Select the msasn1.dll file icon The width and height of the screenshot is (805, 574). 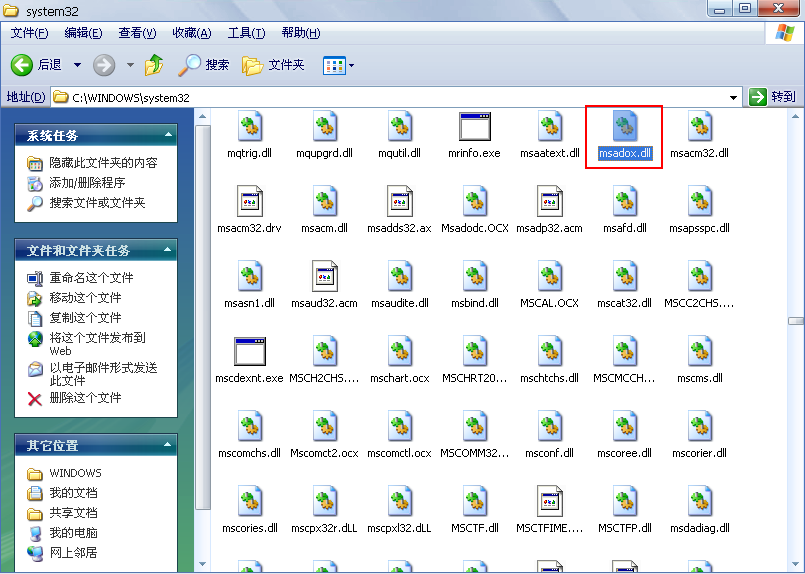pos(250,276)
